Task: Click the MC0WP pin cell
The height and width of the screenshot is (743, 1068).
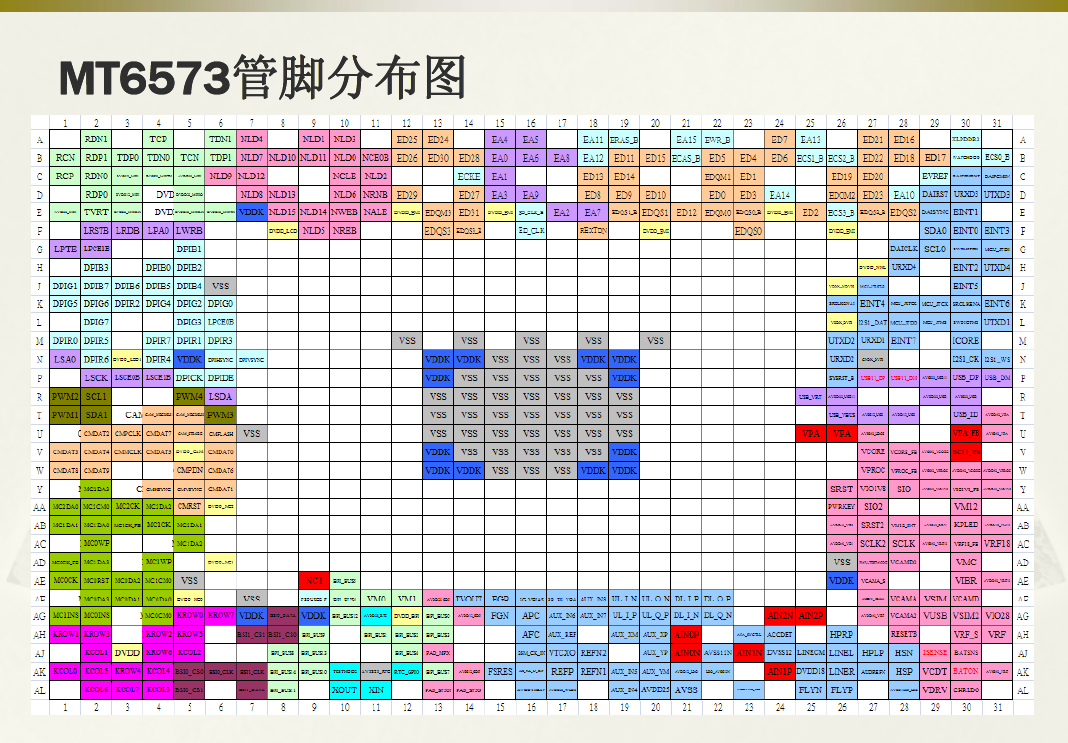Action: 96,543
